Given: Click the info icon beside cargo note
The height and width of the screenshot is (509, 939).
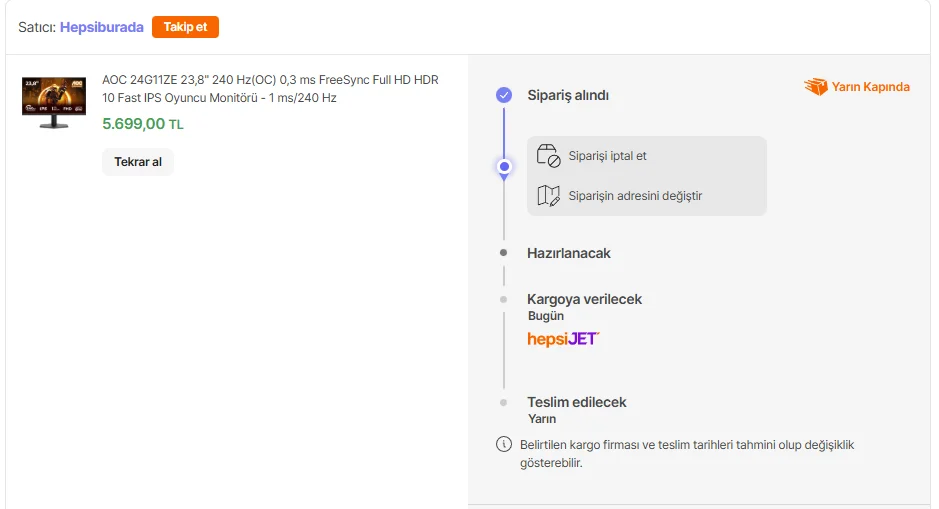Looking at the screenshot, I should pos(504,444).
